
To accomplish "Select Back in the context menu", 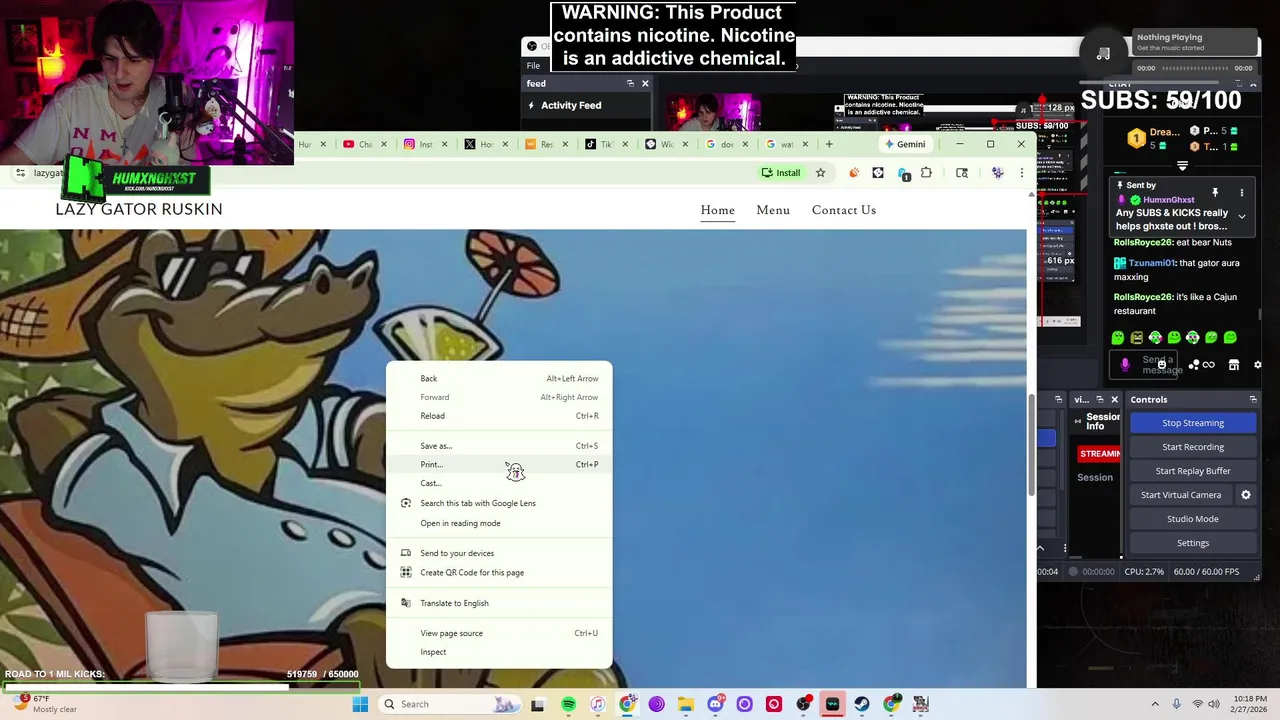I will coord(499,379).
